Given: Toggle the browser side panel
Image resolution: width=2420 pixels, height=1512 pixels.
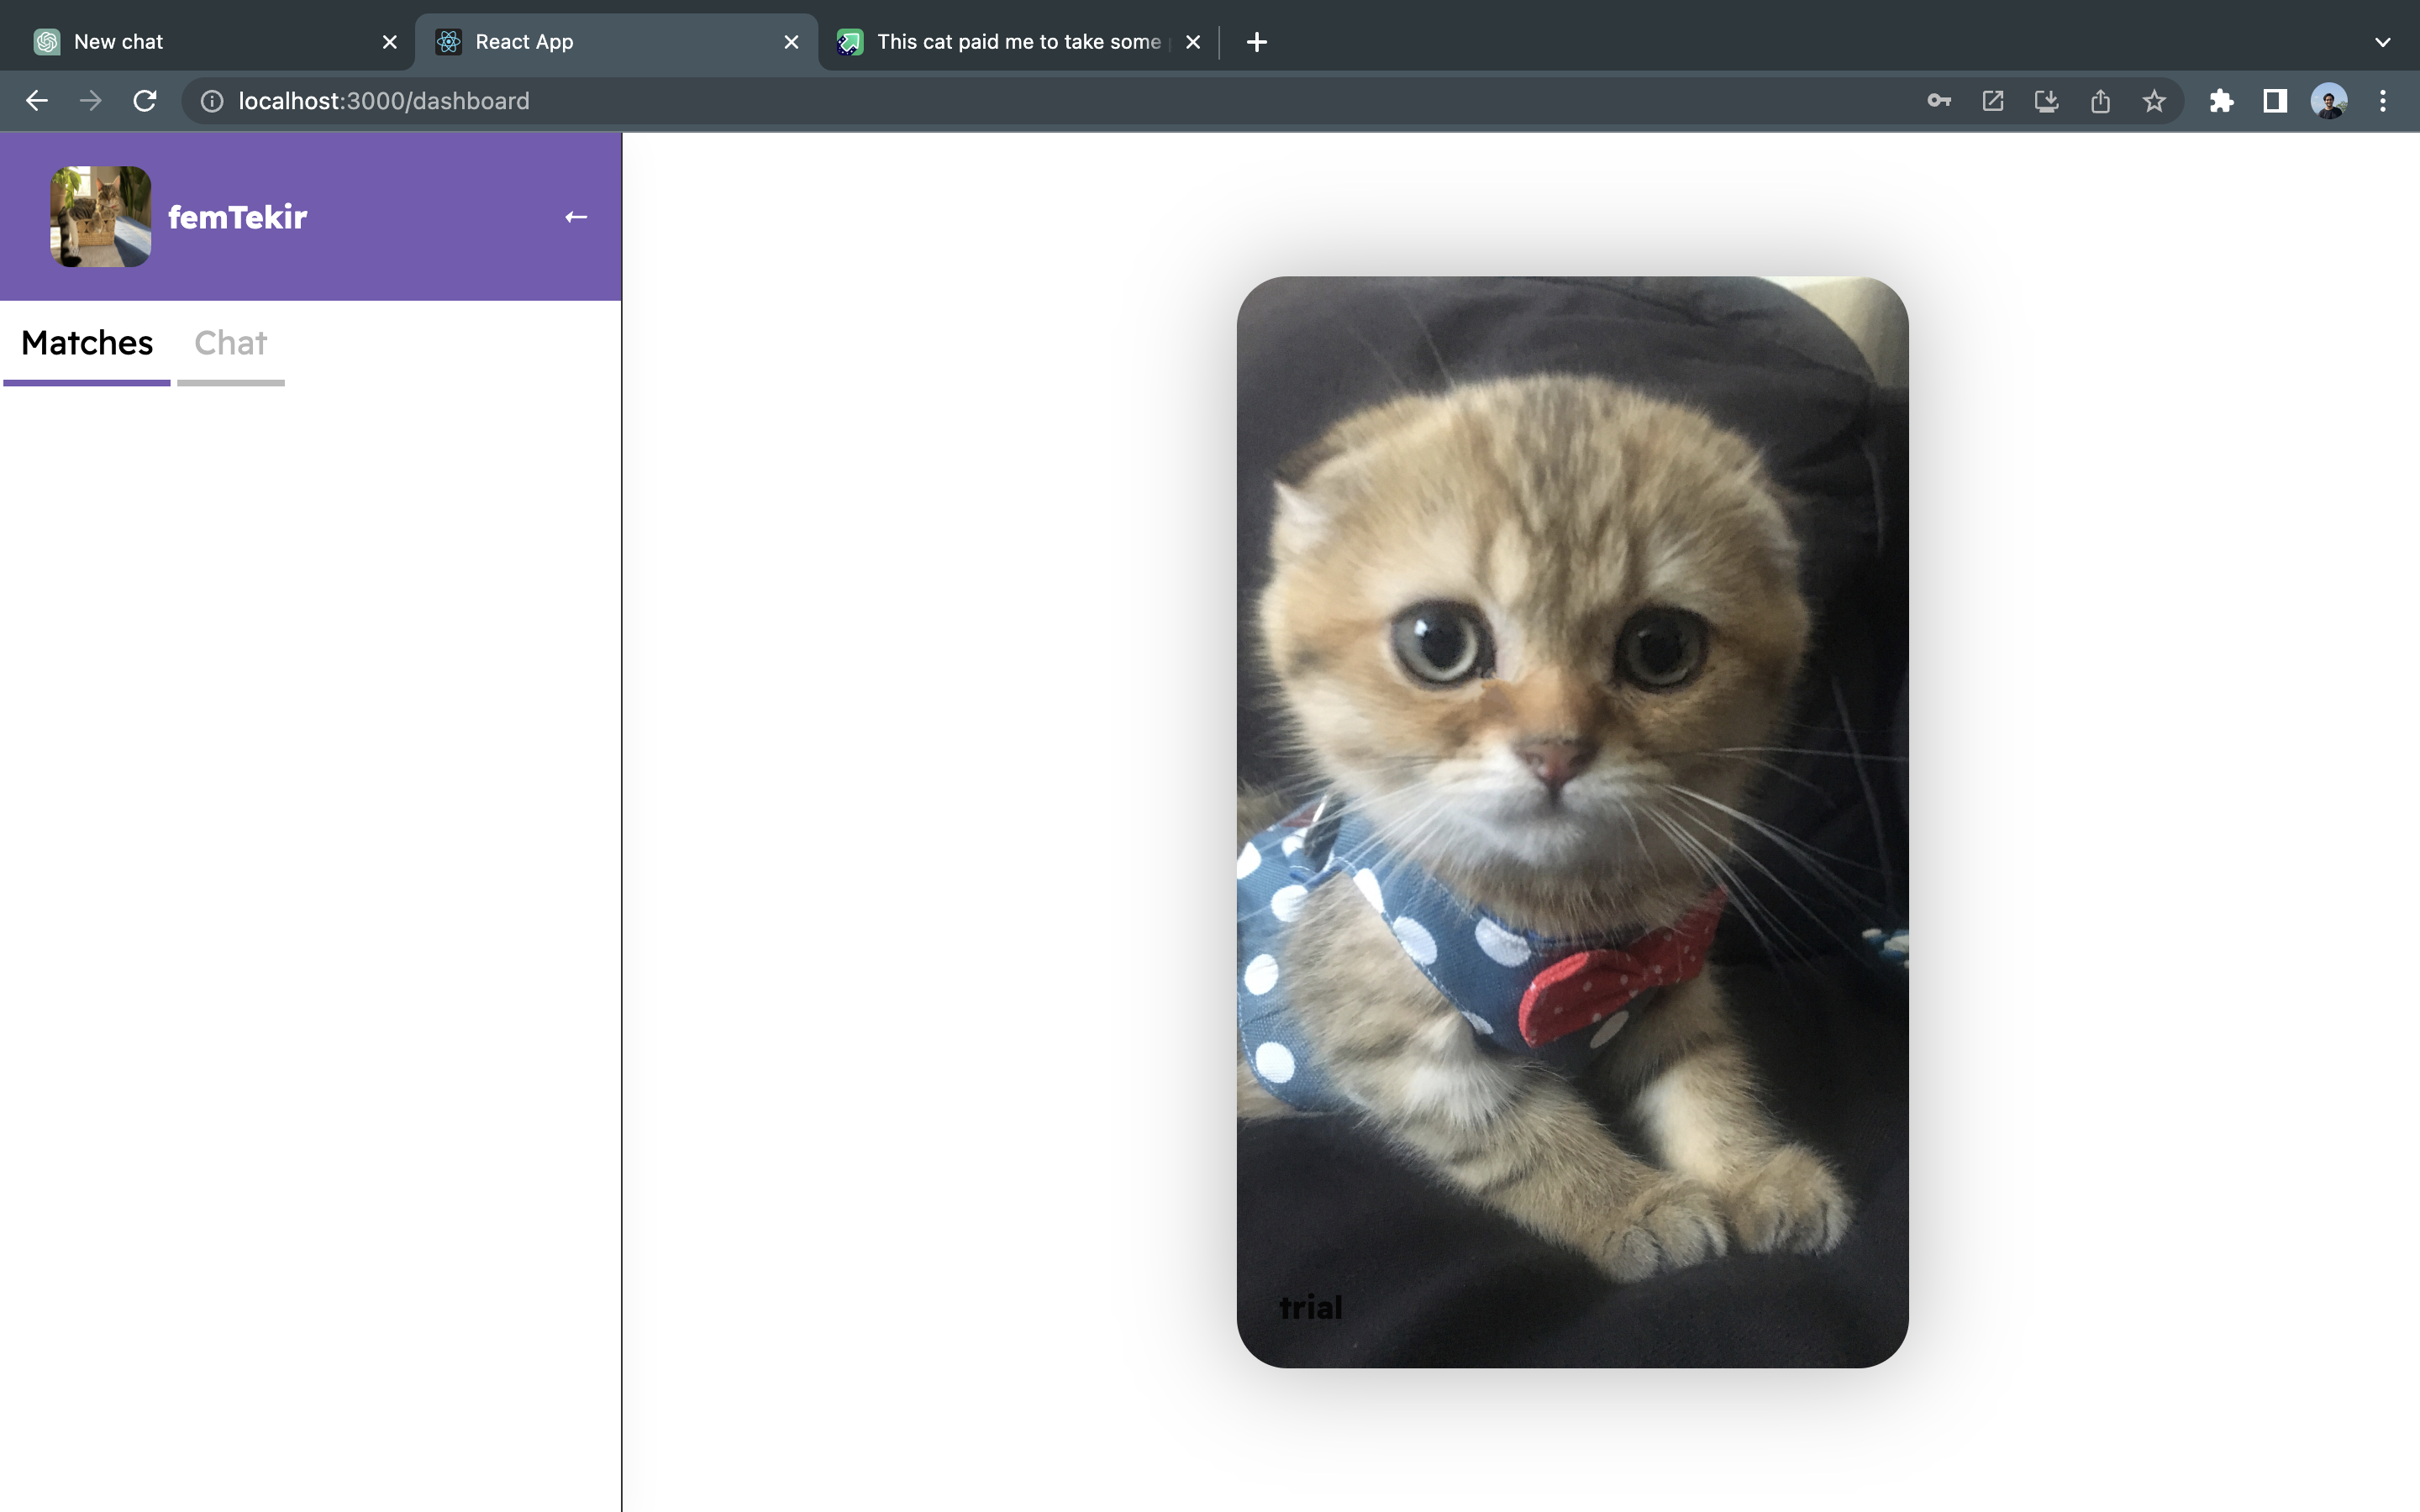Looking at the screenshot, I should tap(2275, 101).
